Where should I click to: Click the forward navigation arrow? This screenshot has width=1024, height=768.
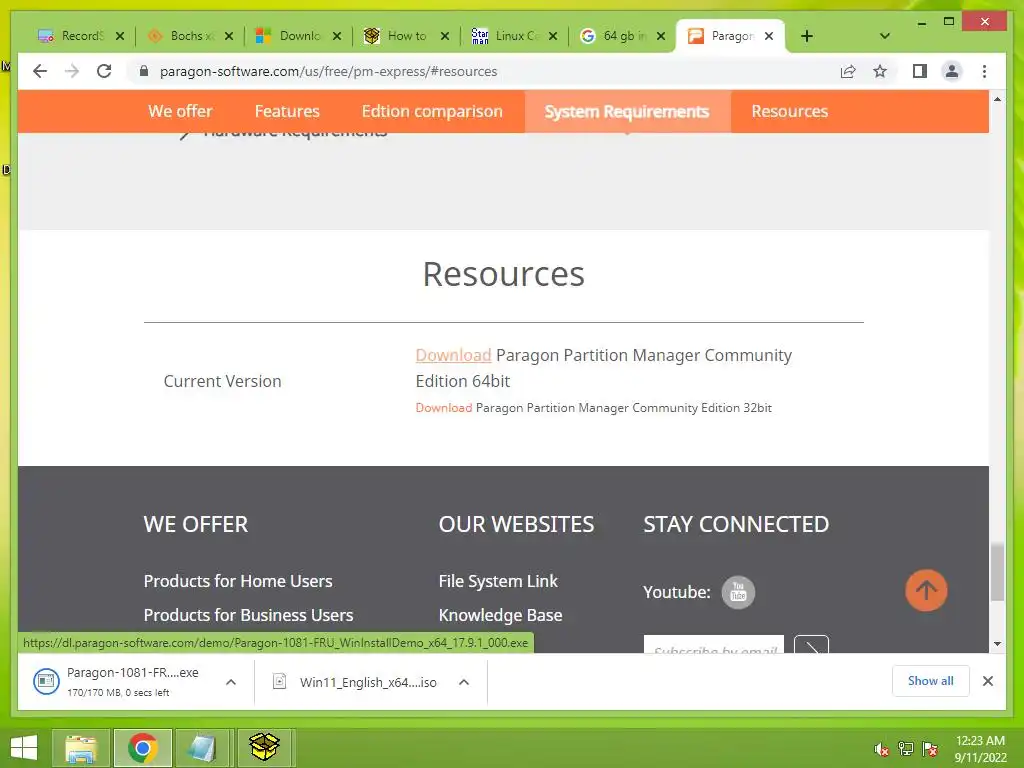click(72, 71)
